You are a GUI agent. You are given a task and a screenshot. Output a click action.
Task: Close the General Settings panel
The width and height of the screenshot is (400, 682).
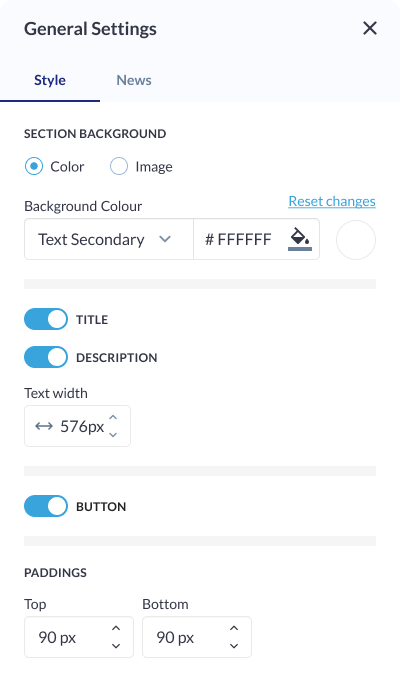tap(370, 29)
